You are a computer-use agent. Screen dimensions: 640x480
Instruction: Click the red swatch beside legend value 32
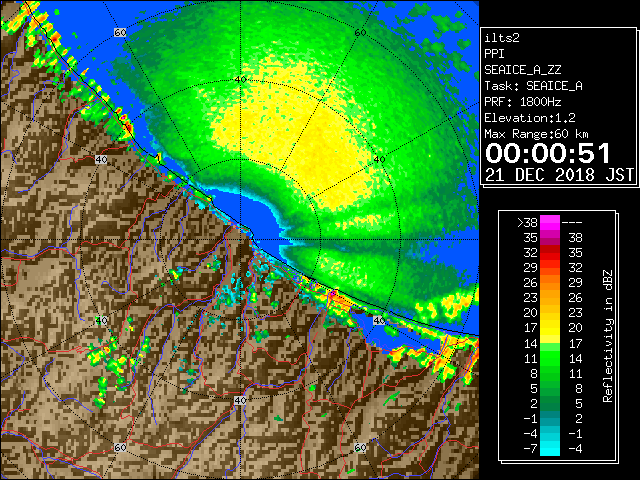point(550,253)
